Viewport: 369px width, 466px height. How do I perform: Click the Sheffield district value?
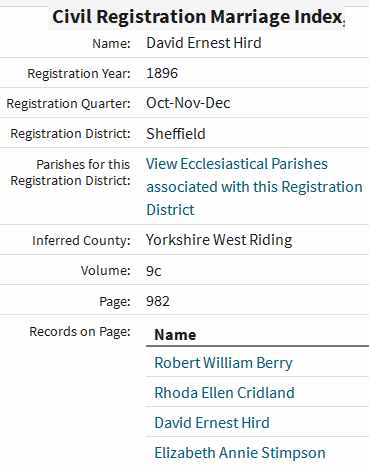pos(176,133)
